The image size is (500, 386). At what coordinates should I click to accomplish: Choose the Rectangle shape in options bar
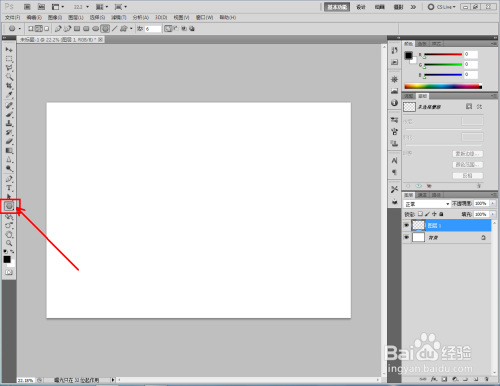click(x=77, y=29)
